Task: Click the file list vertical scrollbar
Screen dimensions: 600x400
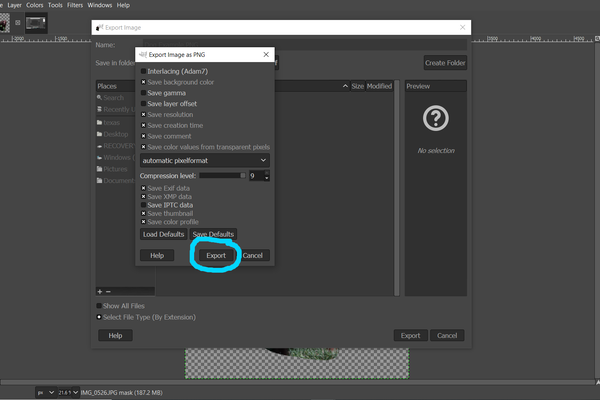Action: (397, 188)
